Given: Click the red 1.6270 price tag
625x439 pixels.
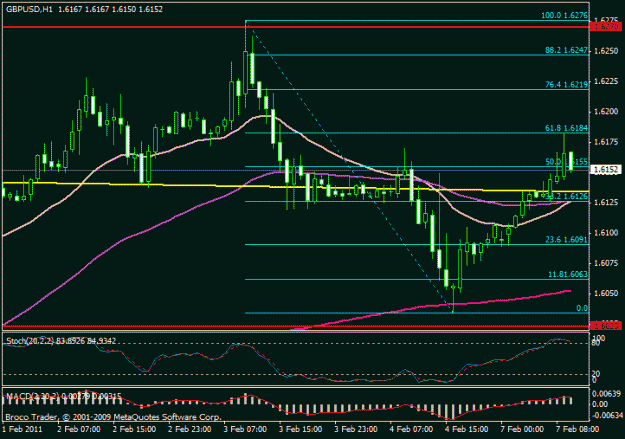Looking at the screenshot, I should pyautogui.click(x=605, y=27).
